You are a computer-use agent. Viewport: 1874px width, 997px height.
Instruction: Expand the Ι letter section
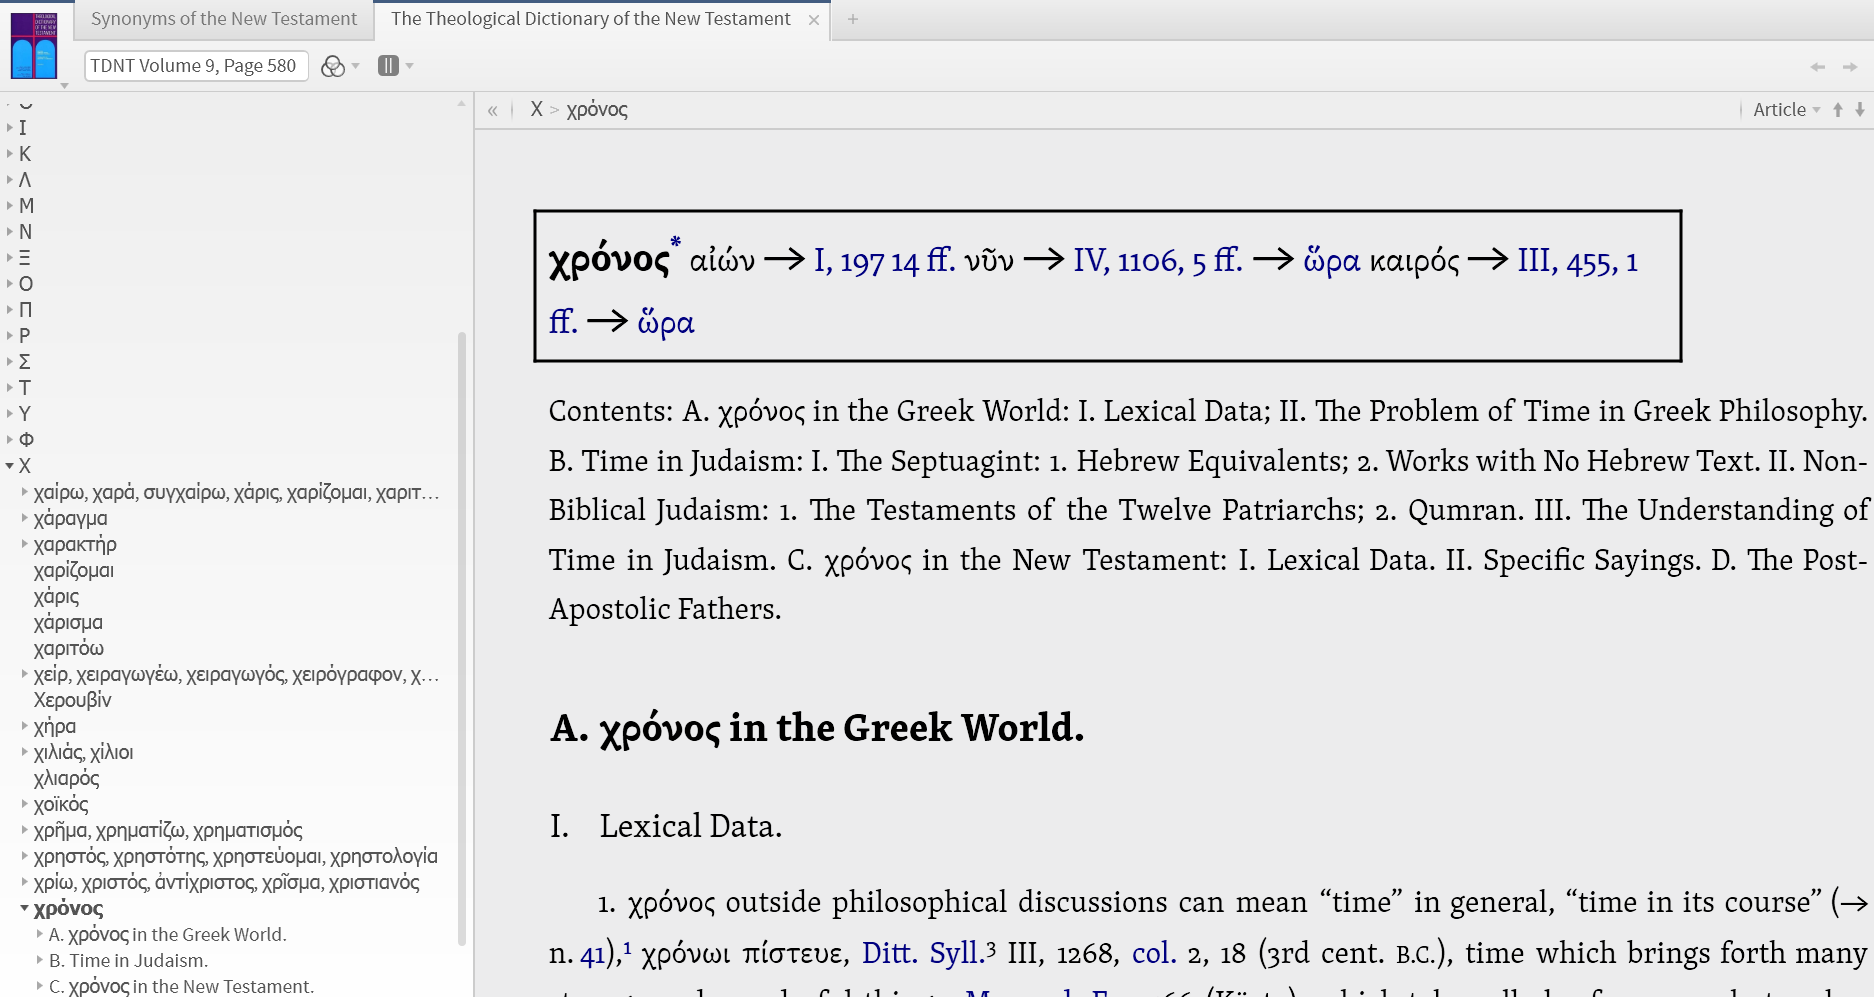point(10,128)
